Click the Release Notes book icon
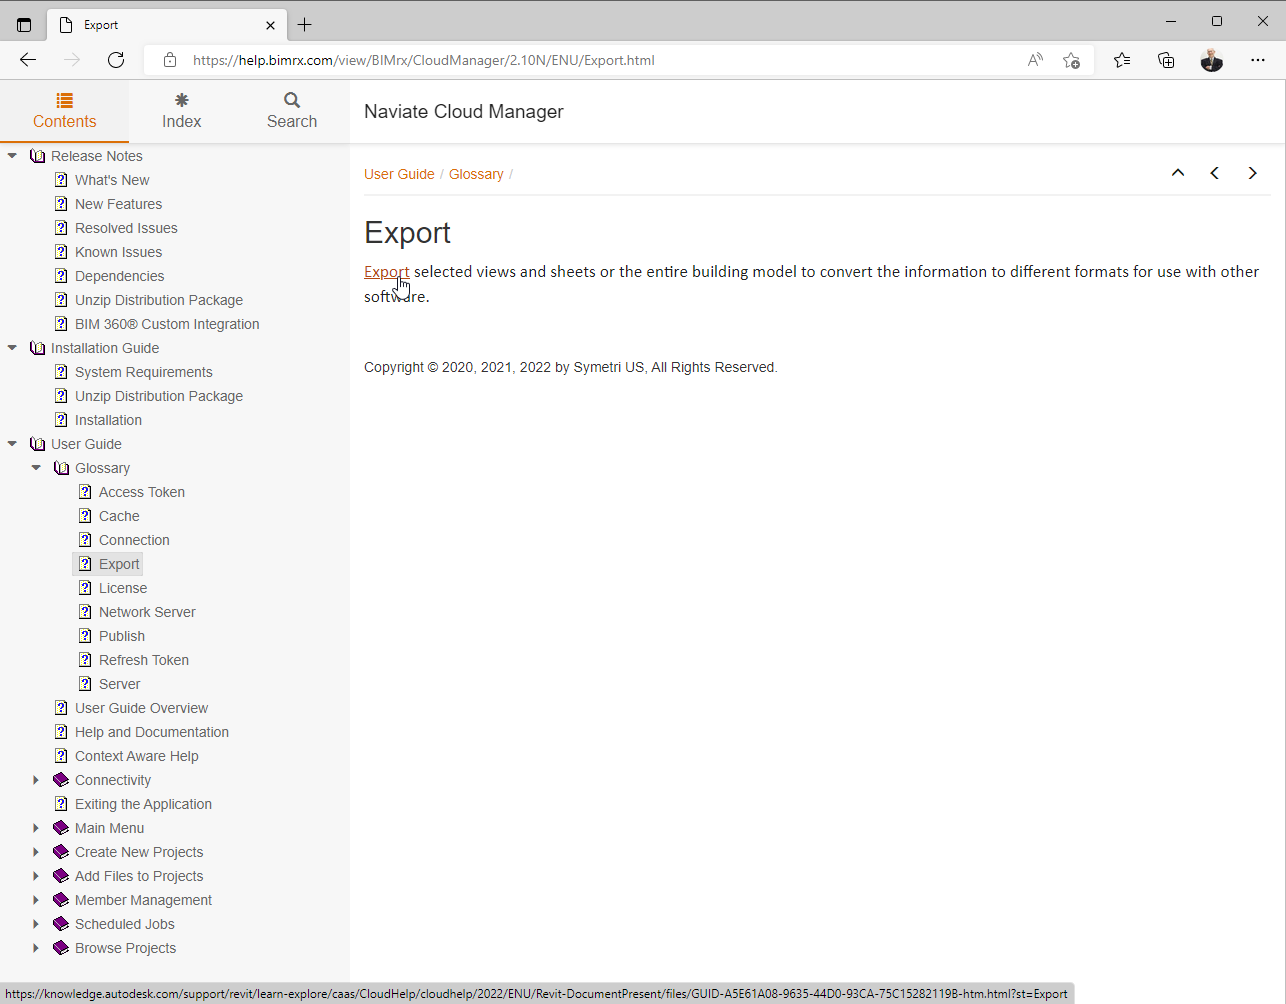Image resolution: width=1286 pixels, height=1004 pixels. click(37, 156)
